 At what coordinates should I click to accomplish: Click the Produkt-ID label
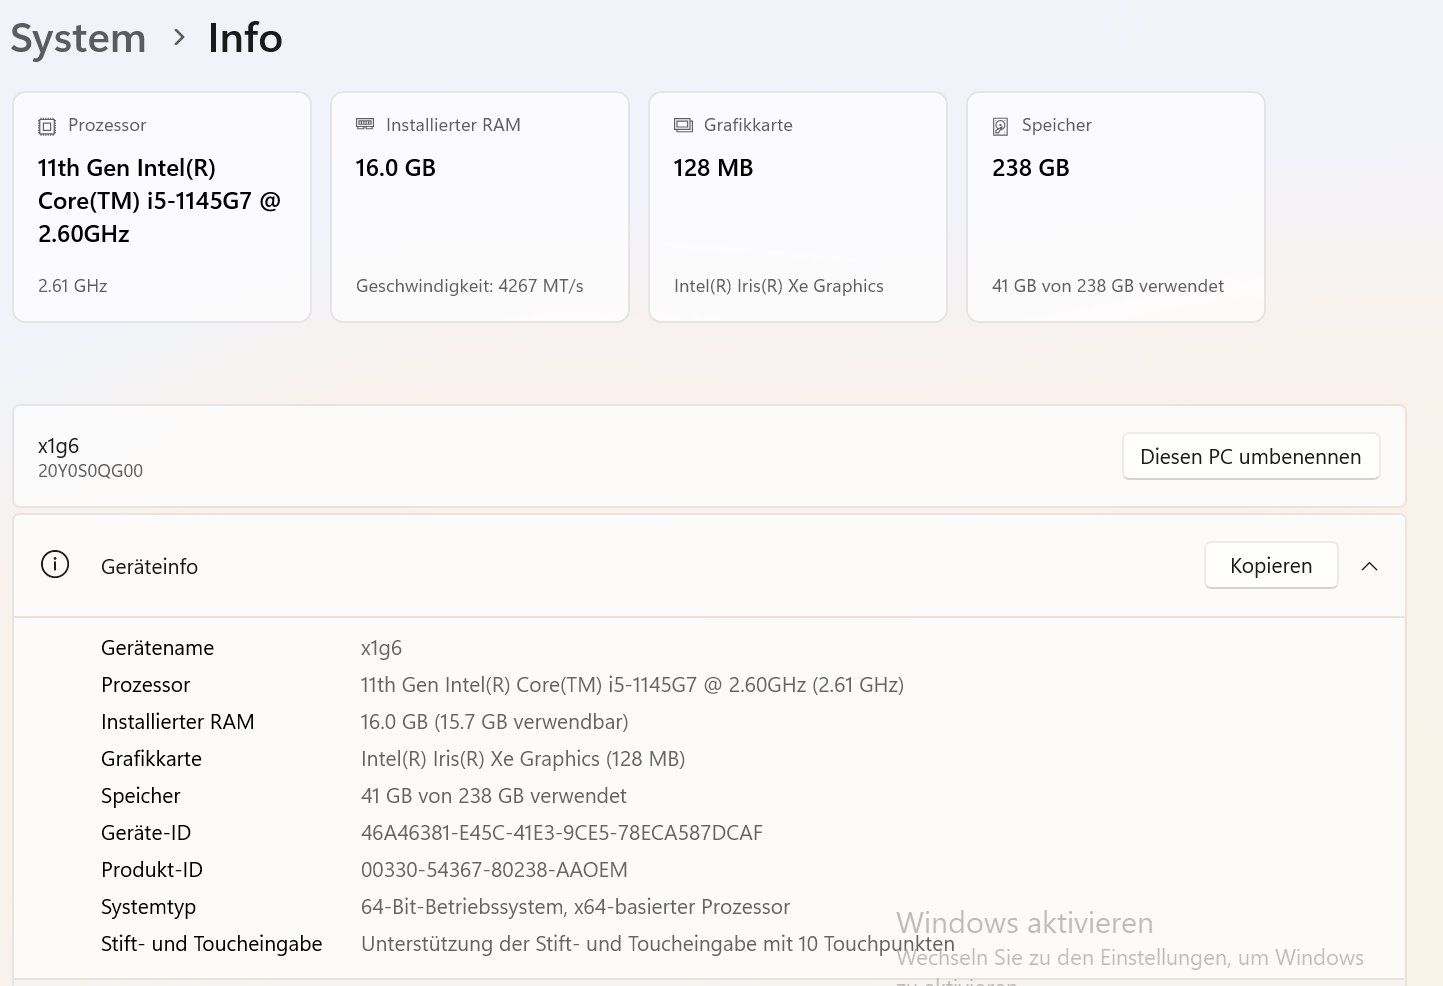coord(152,870)
